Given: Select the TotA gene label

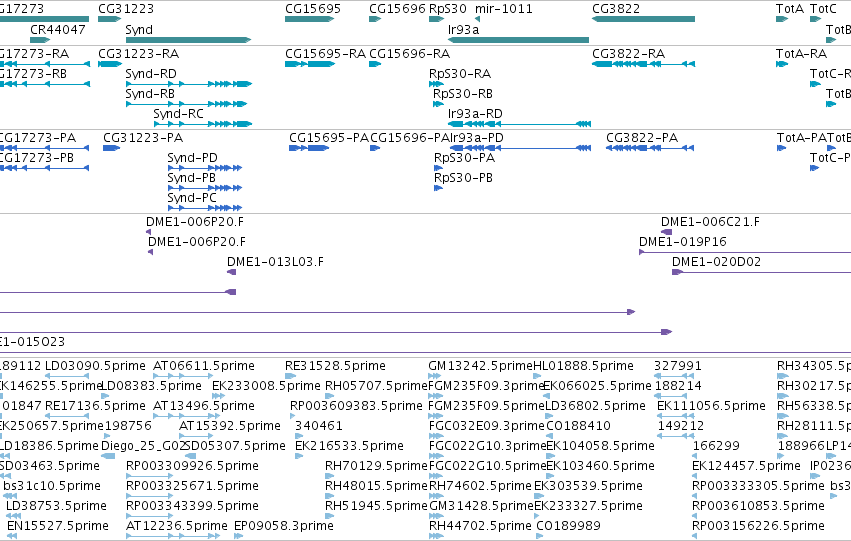Looking at the screenshot, I should (x=790, y=9).
